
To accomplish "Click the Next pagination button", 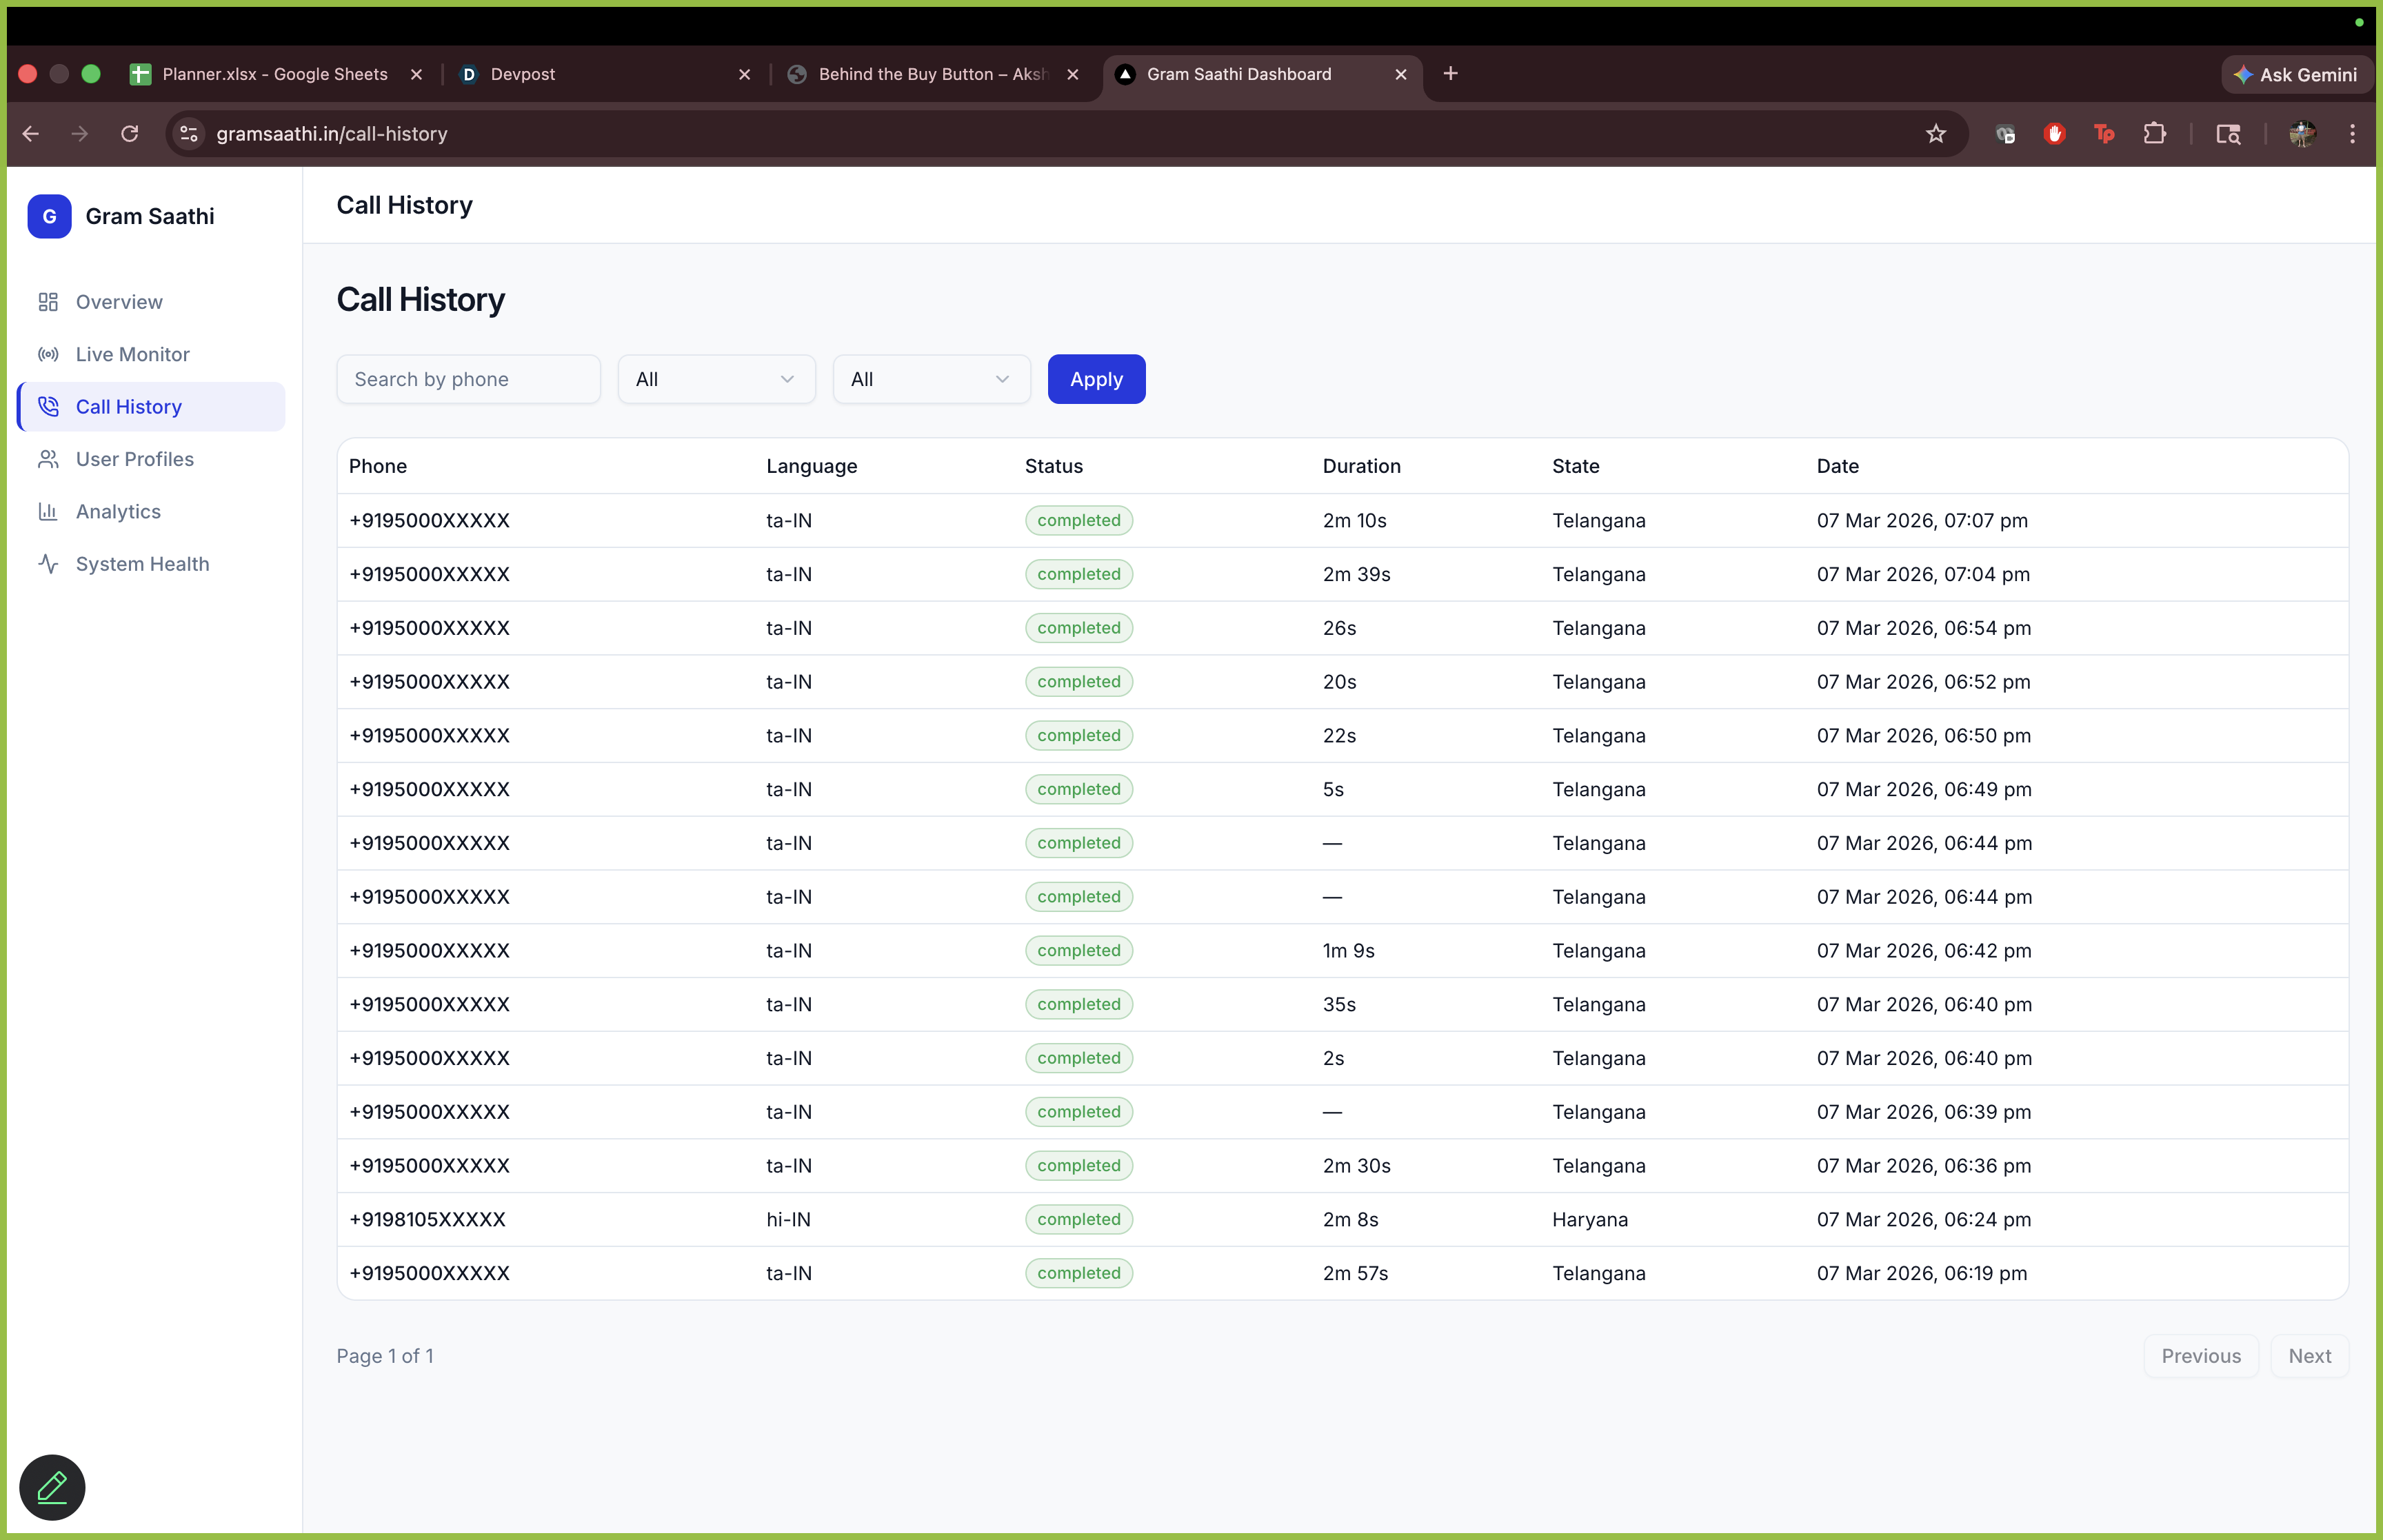I will [2309, 1356].
